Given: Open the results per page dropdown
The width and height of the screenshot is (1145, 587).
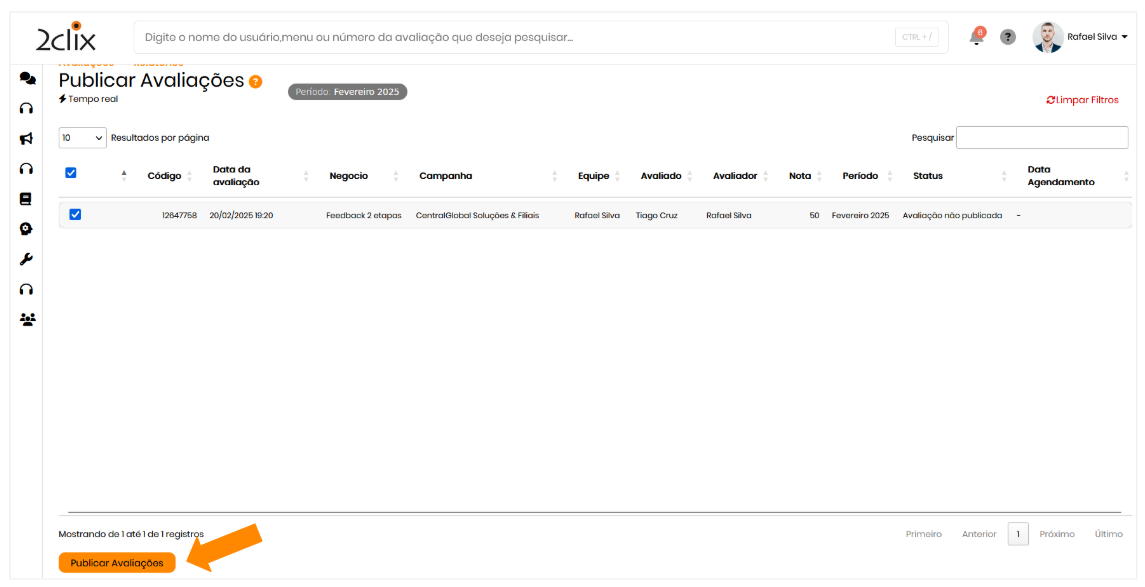Looking at the screenshot, I should [83, 138].
